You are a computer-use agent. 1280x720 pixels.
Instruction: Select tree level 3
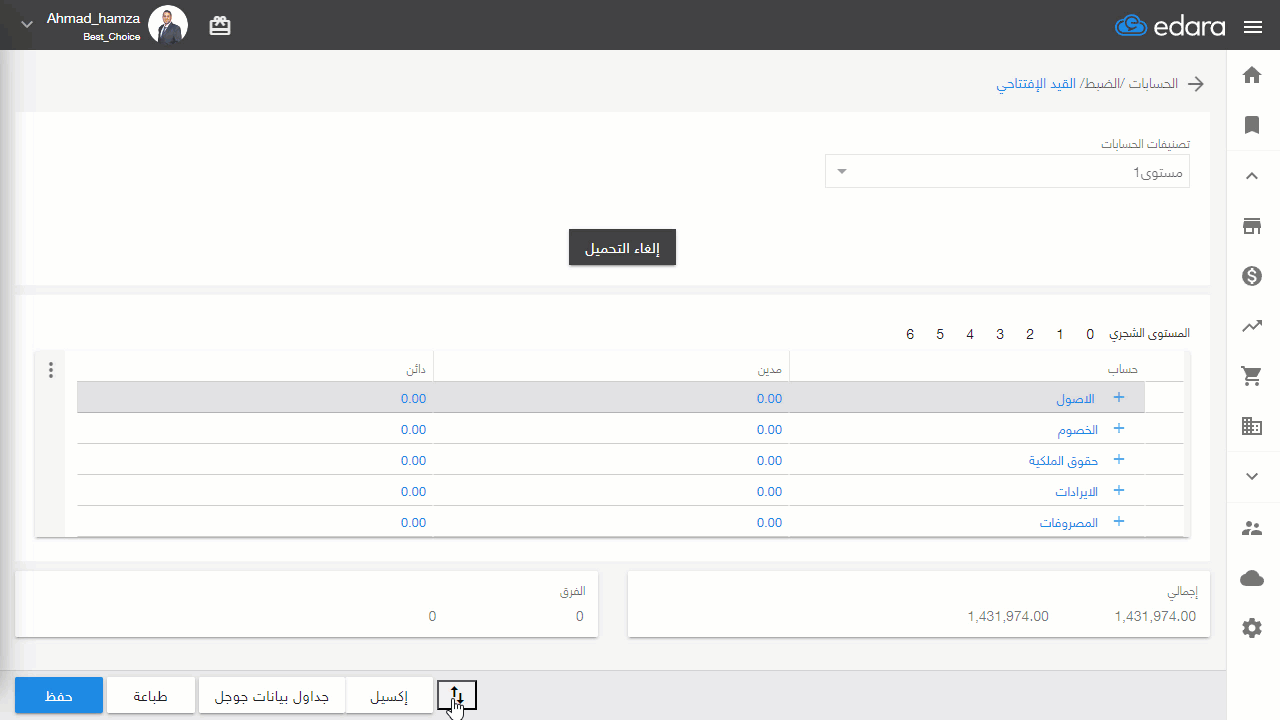point(1000,334)
